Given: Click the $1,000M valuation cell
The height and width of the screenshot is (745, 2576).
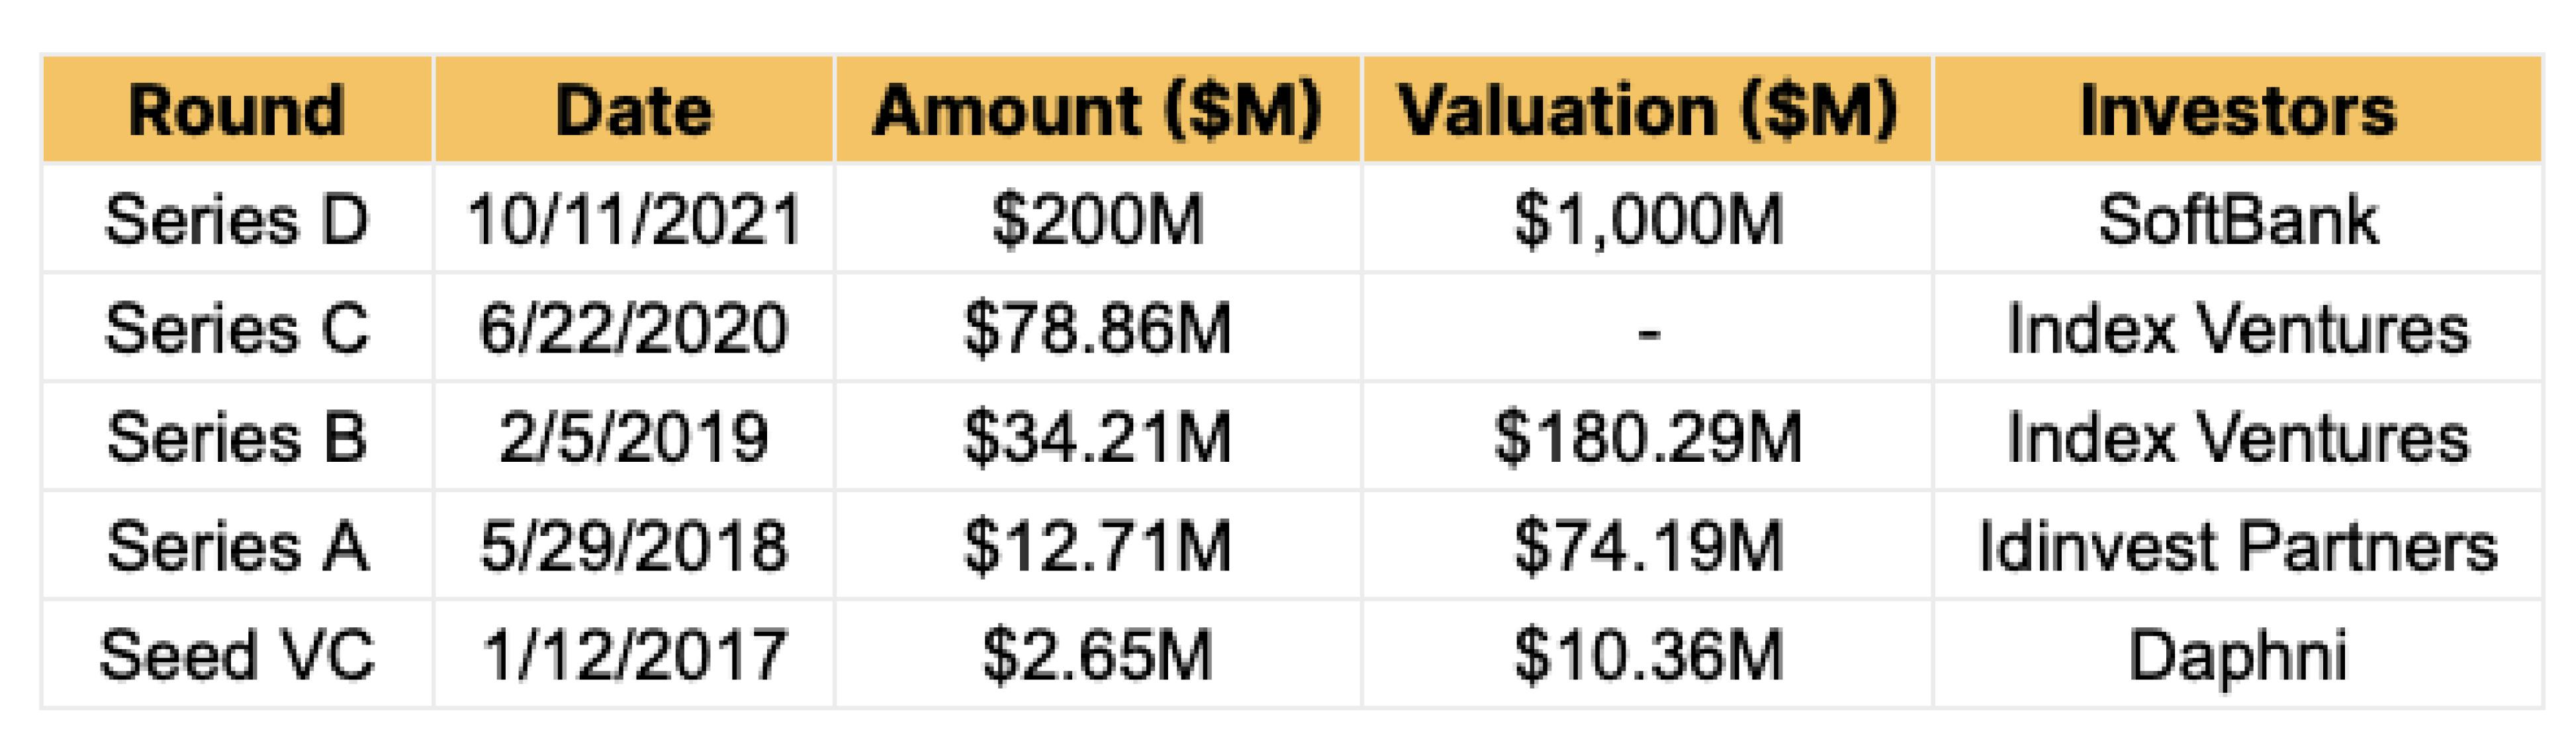Looking at the screenshot, I should point(1647,219).
